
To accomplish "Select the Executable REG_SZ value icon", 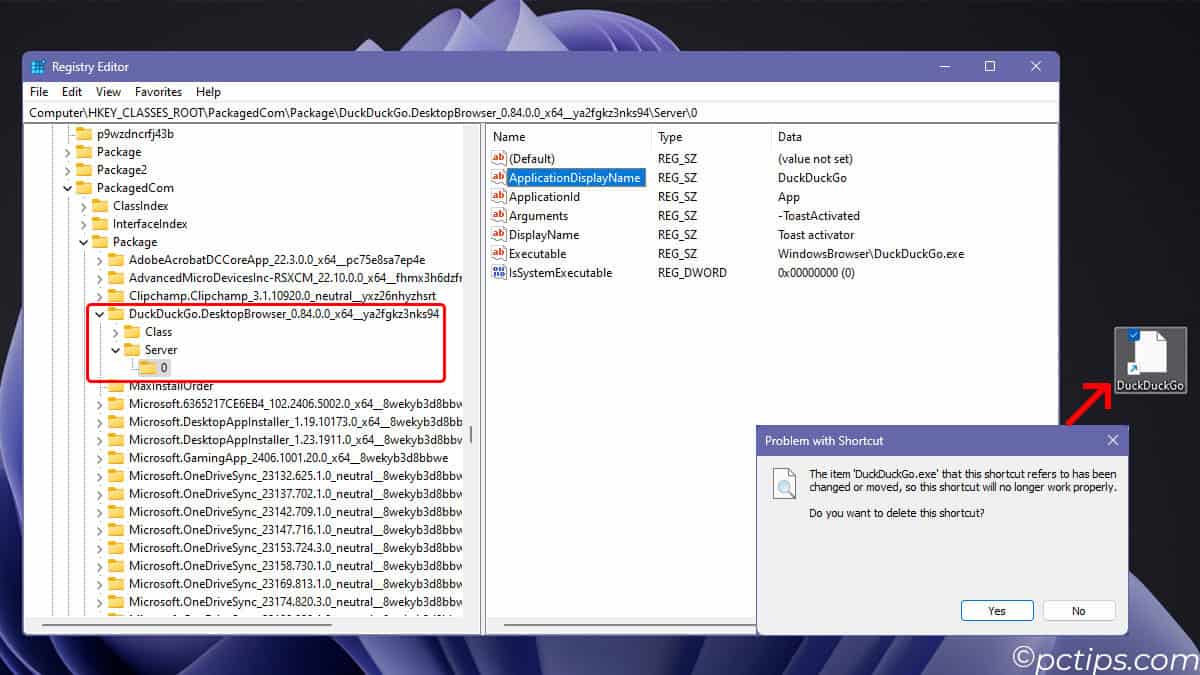I will pyautogui.click(x=497, y=253).
